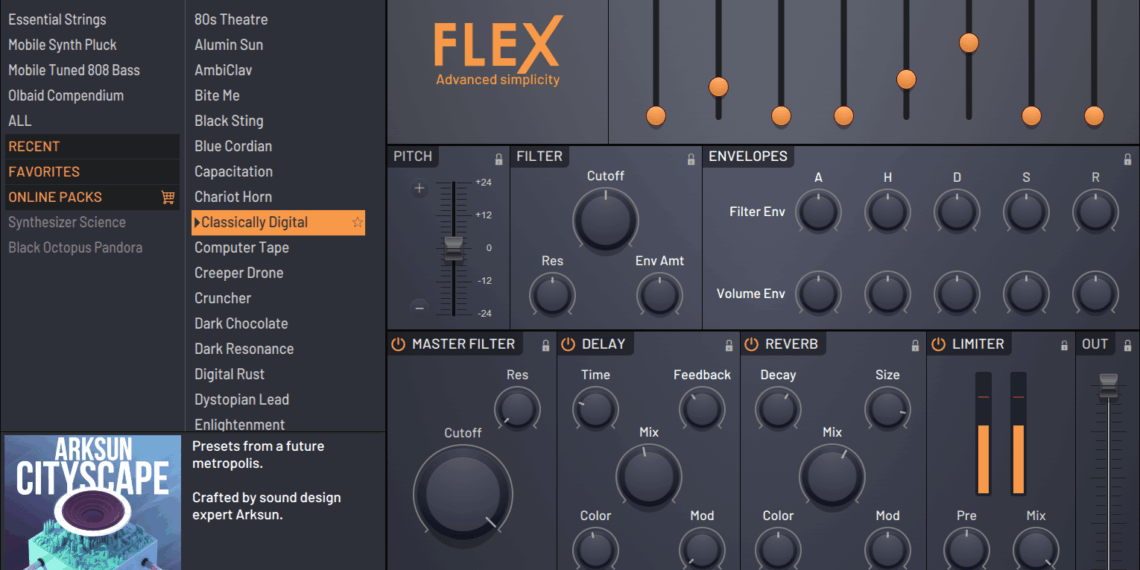Click the MASTER FILTER lock icon
The height and width of the screenshot is (570, 1140).
pos(546,345)
